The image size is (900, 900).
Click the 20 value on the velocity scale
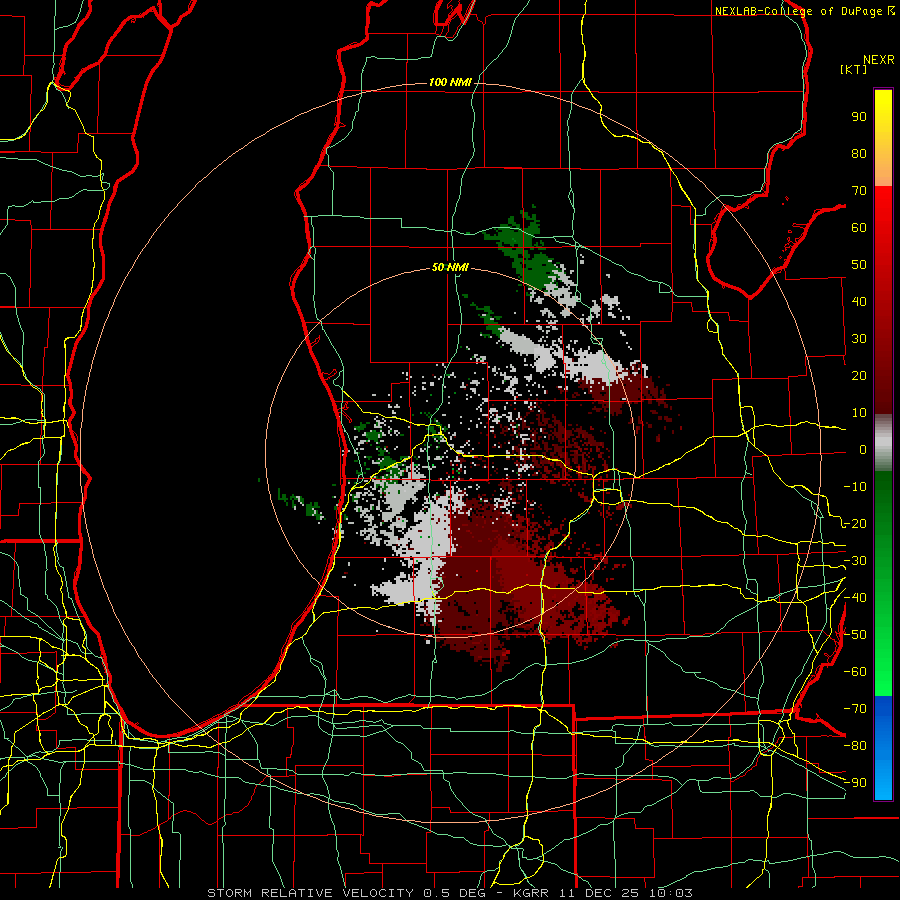859,375
